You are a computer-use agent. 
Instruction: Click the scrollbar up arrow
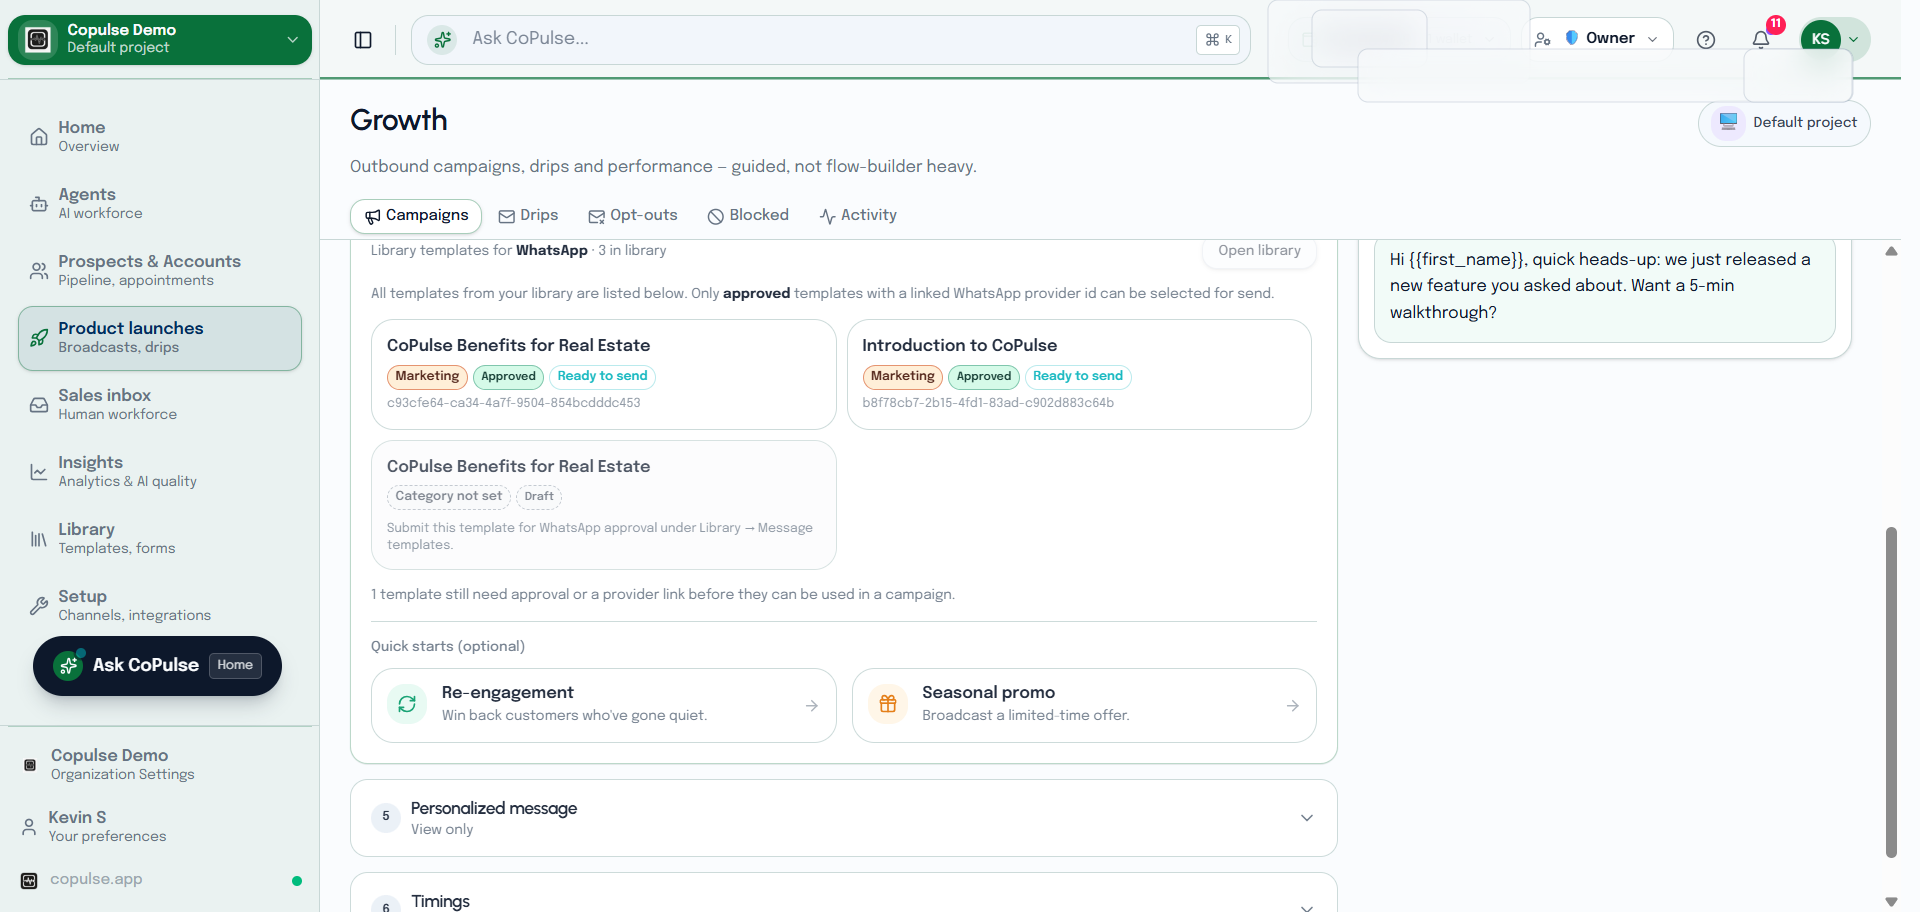point(1891,252)
